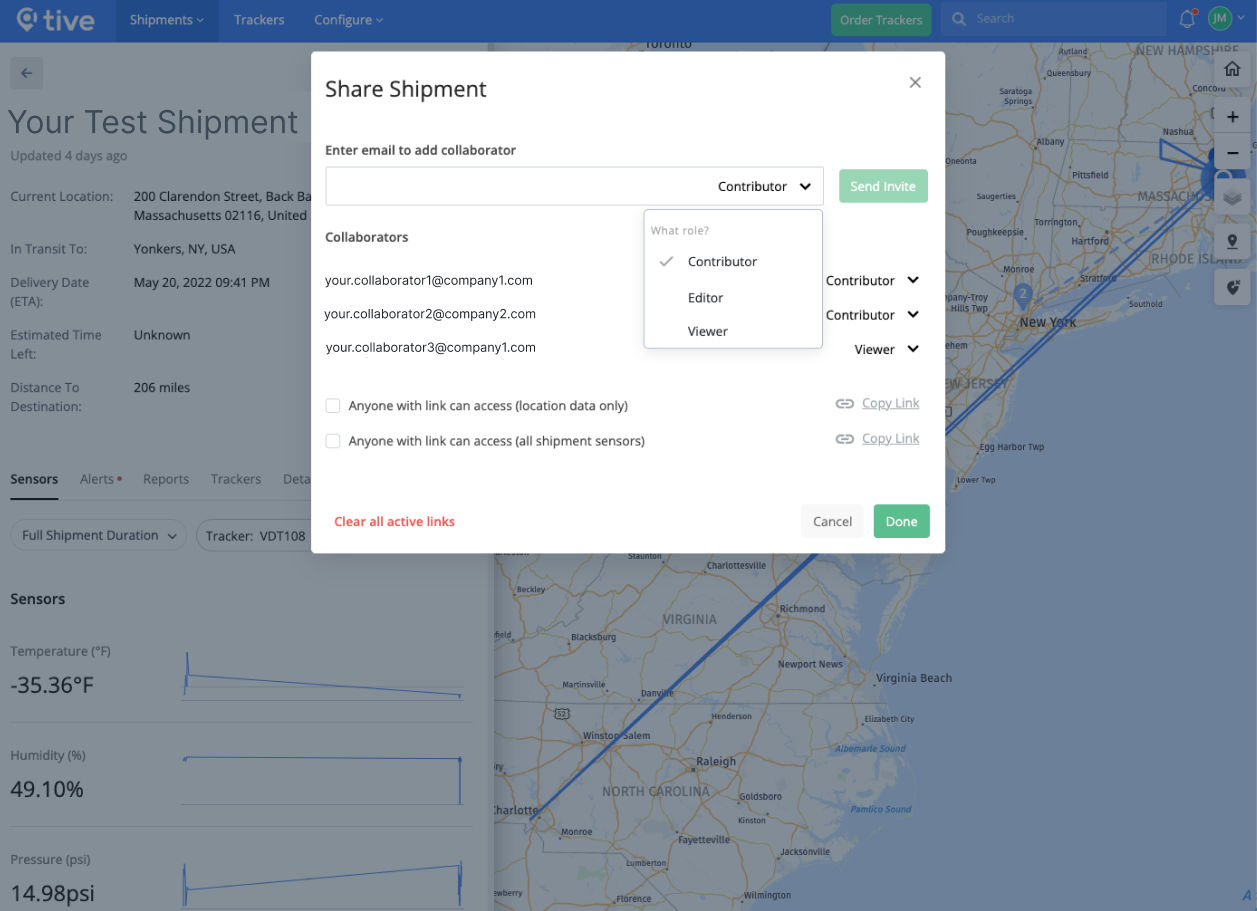Click the Humidity sensor chart
Image resolution: width=1257 pixels, height=911 pixels.
(322, 780)
